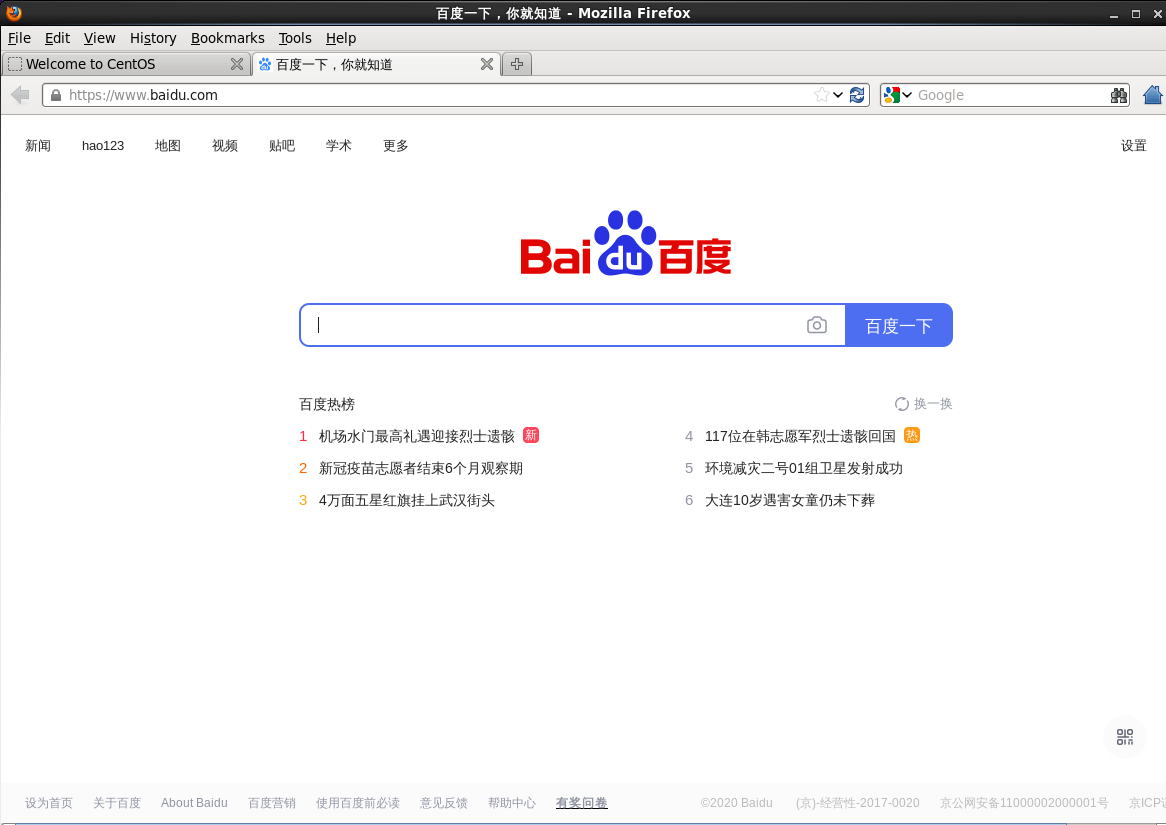Click the lock icon in URL bar
This screenshot has width=1166, height=825.
pos(56,95)
